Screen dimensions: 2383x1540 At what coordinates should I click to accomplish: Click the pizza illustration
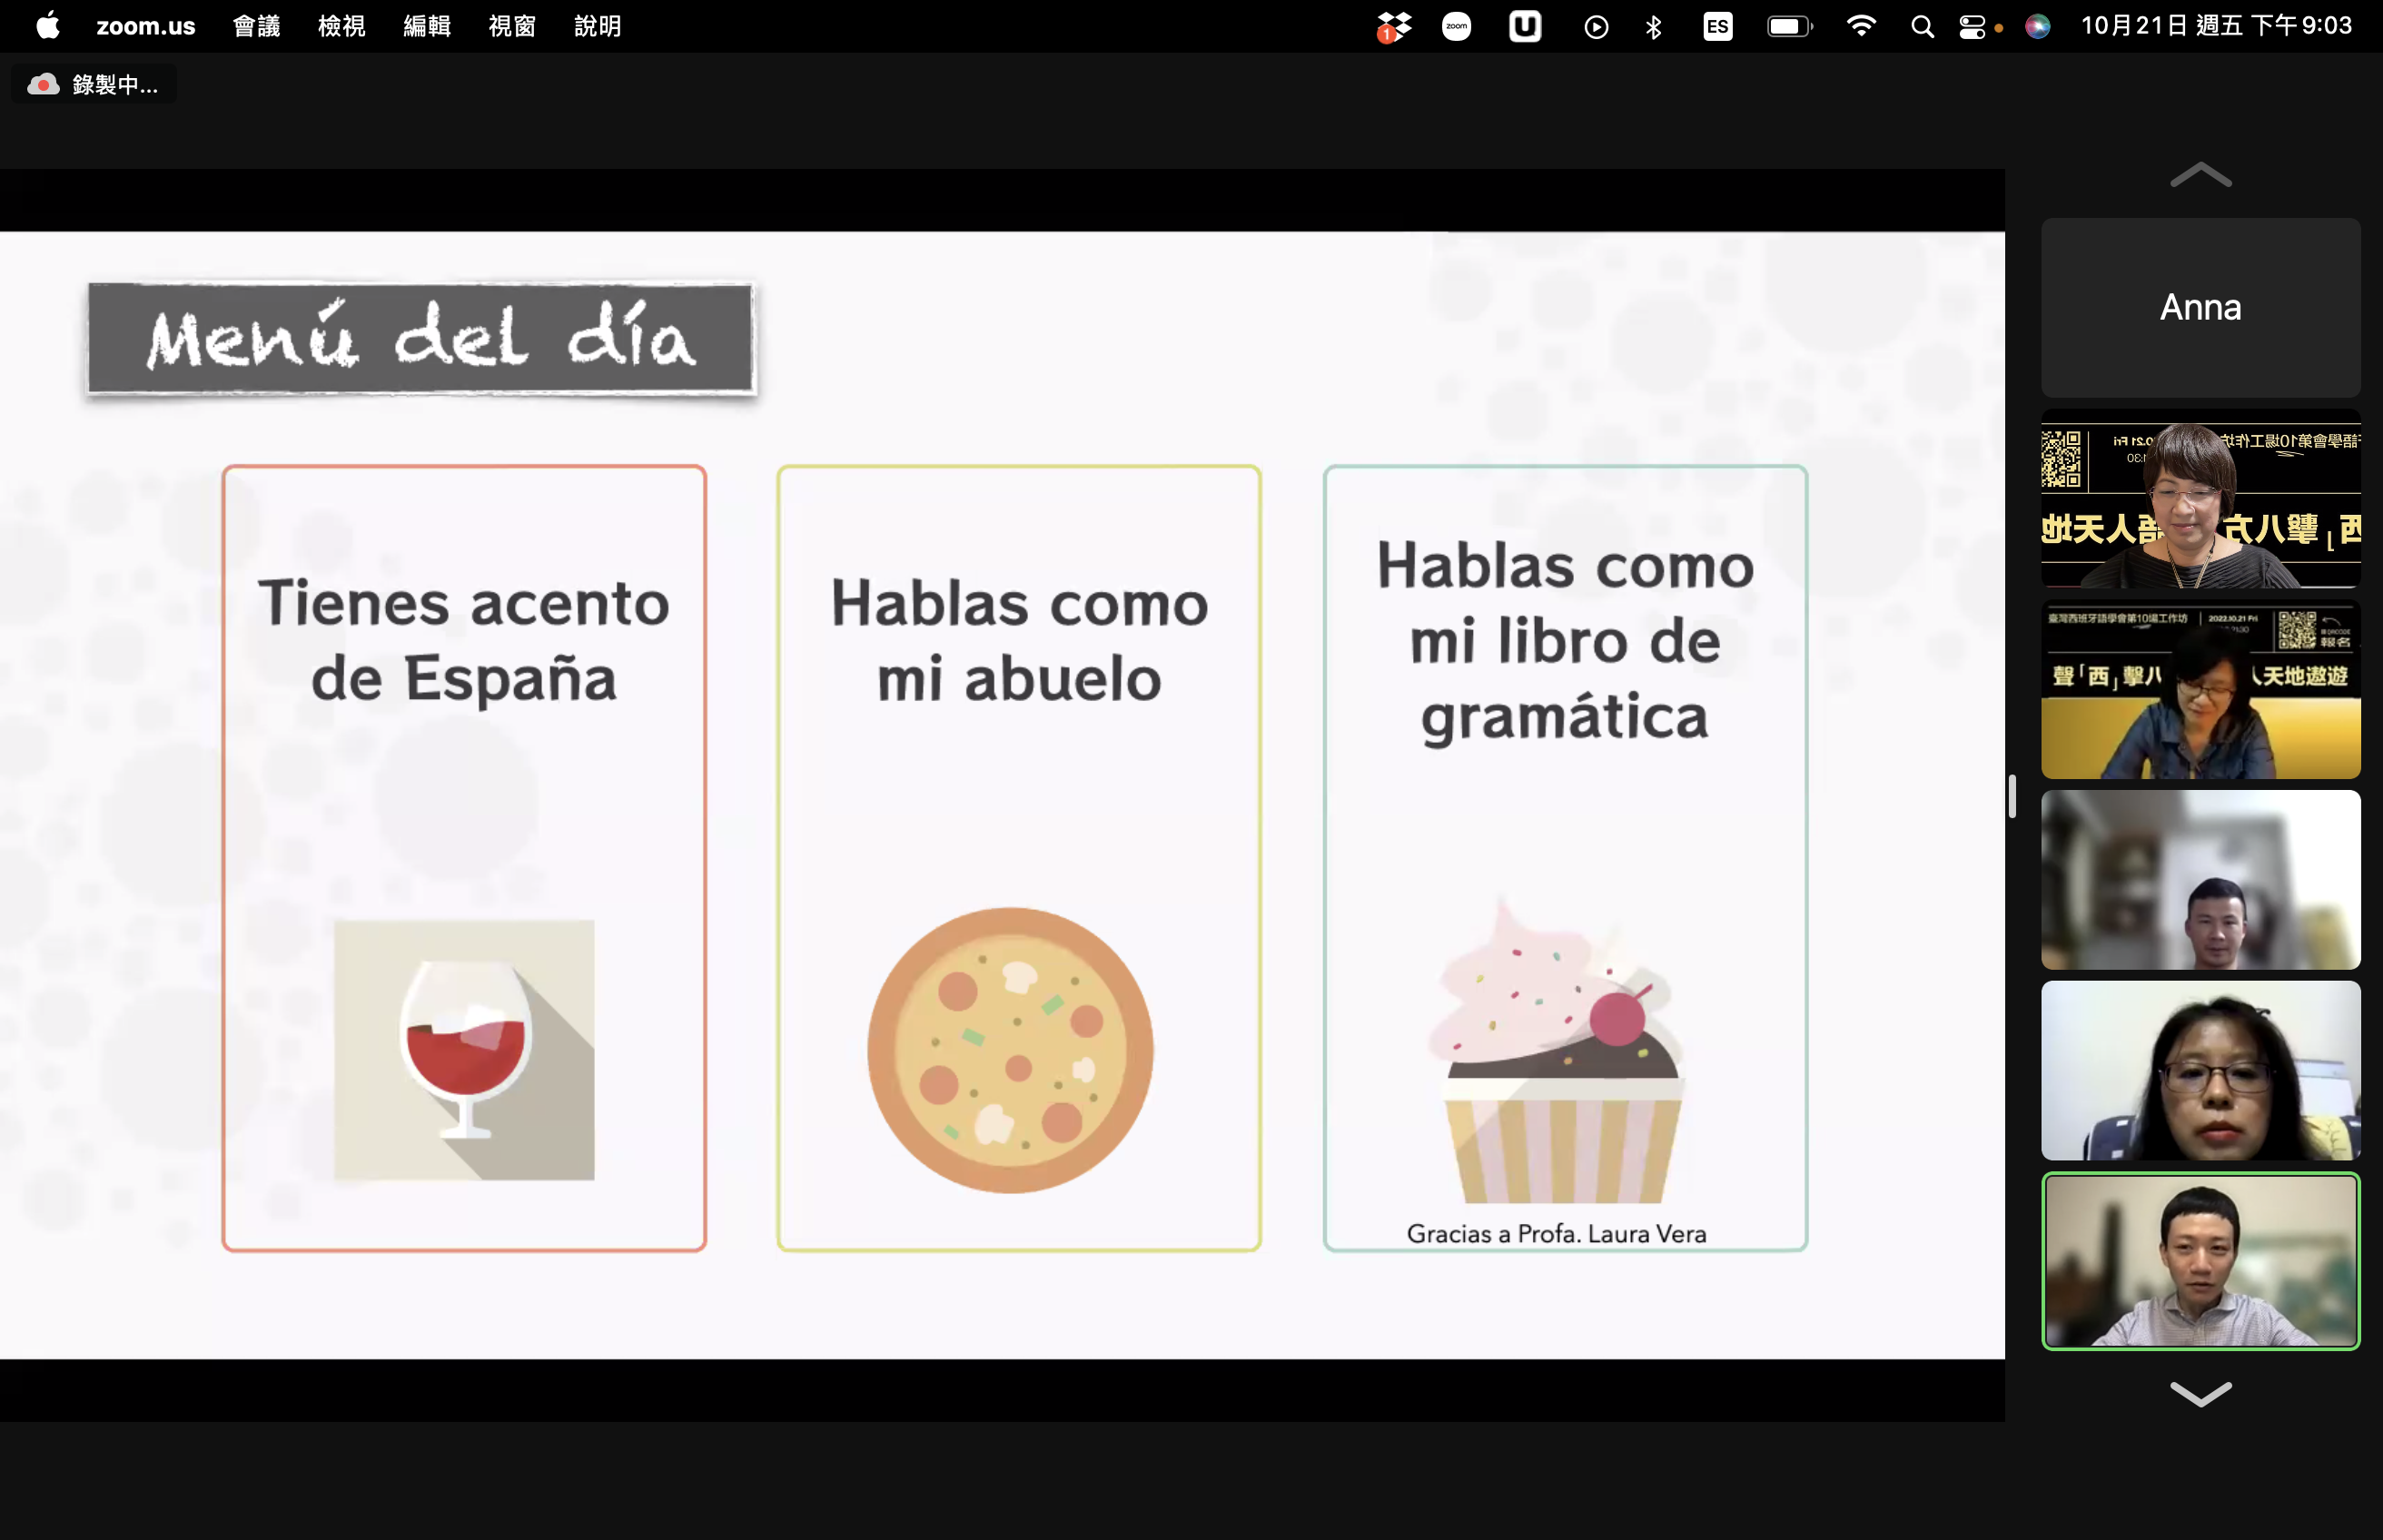[x=1011, y=1050]
